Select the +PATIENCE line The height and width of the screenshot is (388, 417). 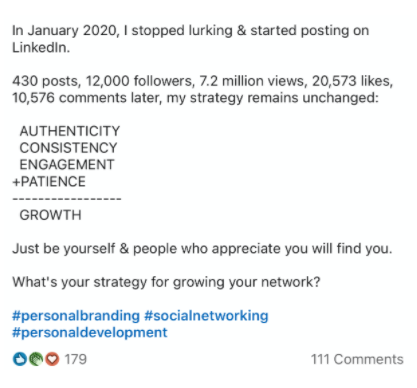(x=49, y=182)
